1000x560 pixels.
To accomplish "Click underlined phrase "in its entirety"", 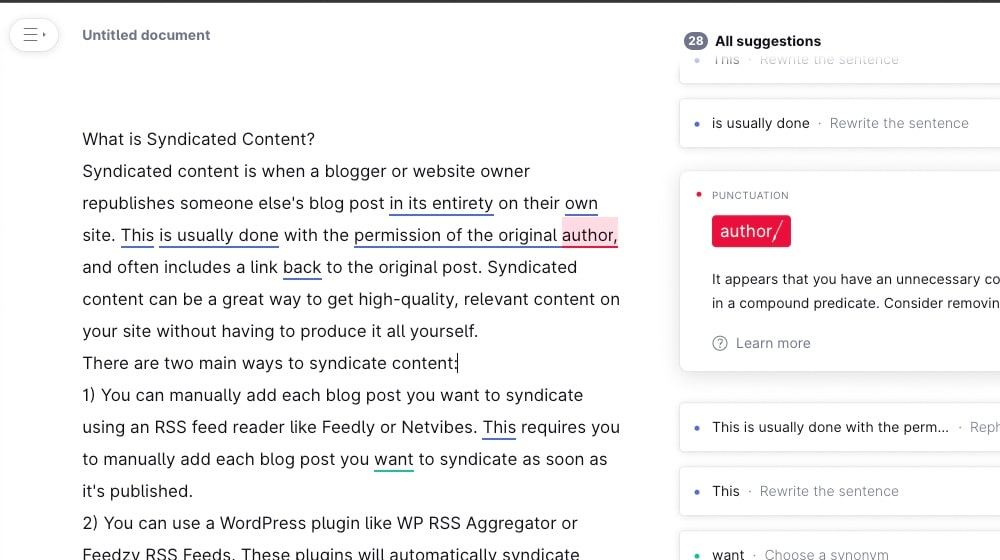I will coord(441,203).
